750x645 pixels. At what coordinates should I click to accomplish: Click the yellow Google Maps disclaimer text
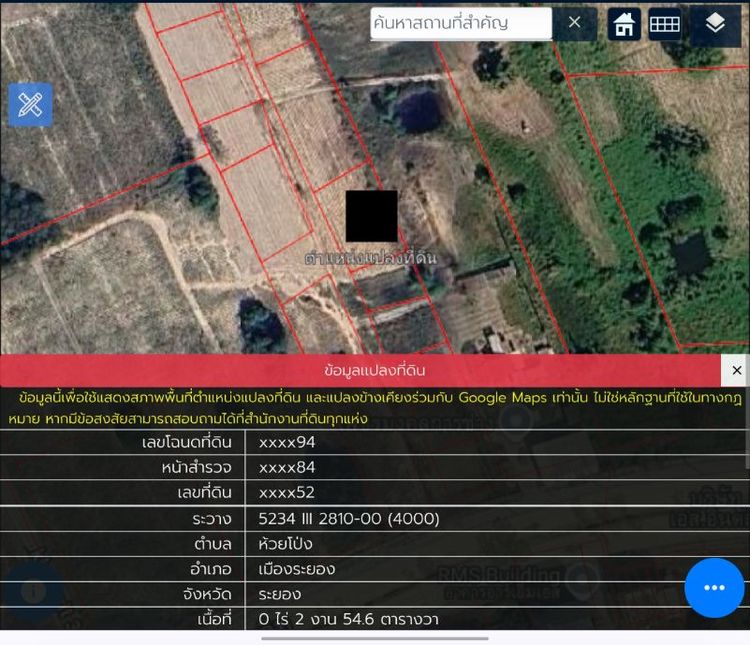[375, 408]
